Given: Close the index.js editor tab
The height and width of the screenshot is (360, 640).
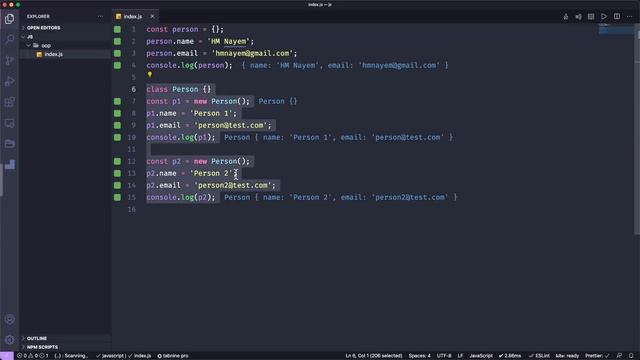Looking at the screenshot, I should 152,16.
